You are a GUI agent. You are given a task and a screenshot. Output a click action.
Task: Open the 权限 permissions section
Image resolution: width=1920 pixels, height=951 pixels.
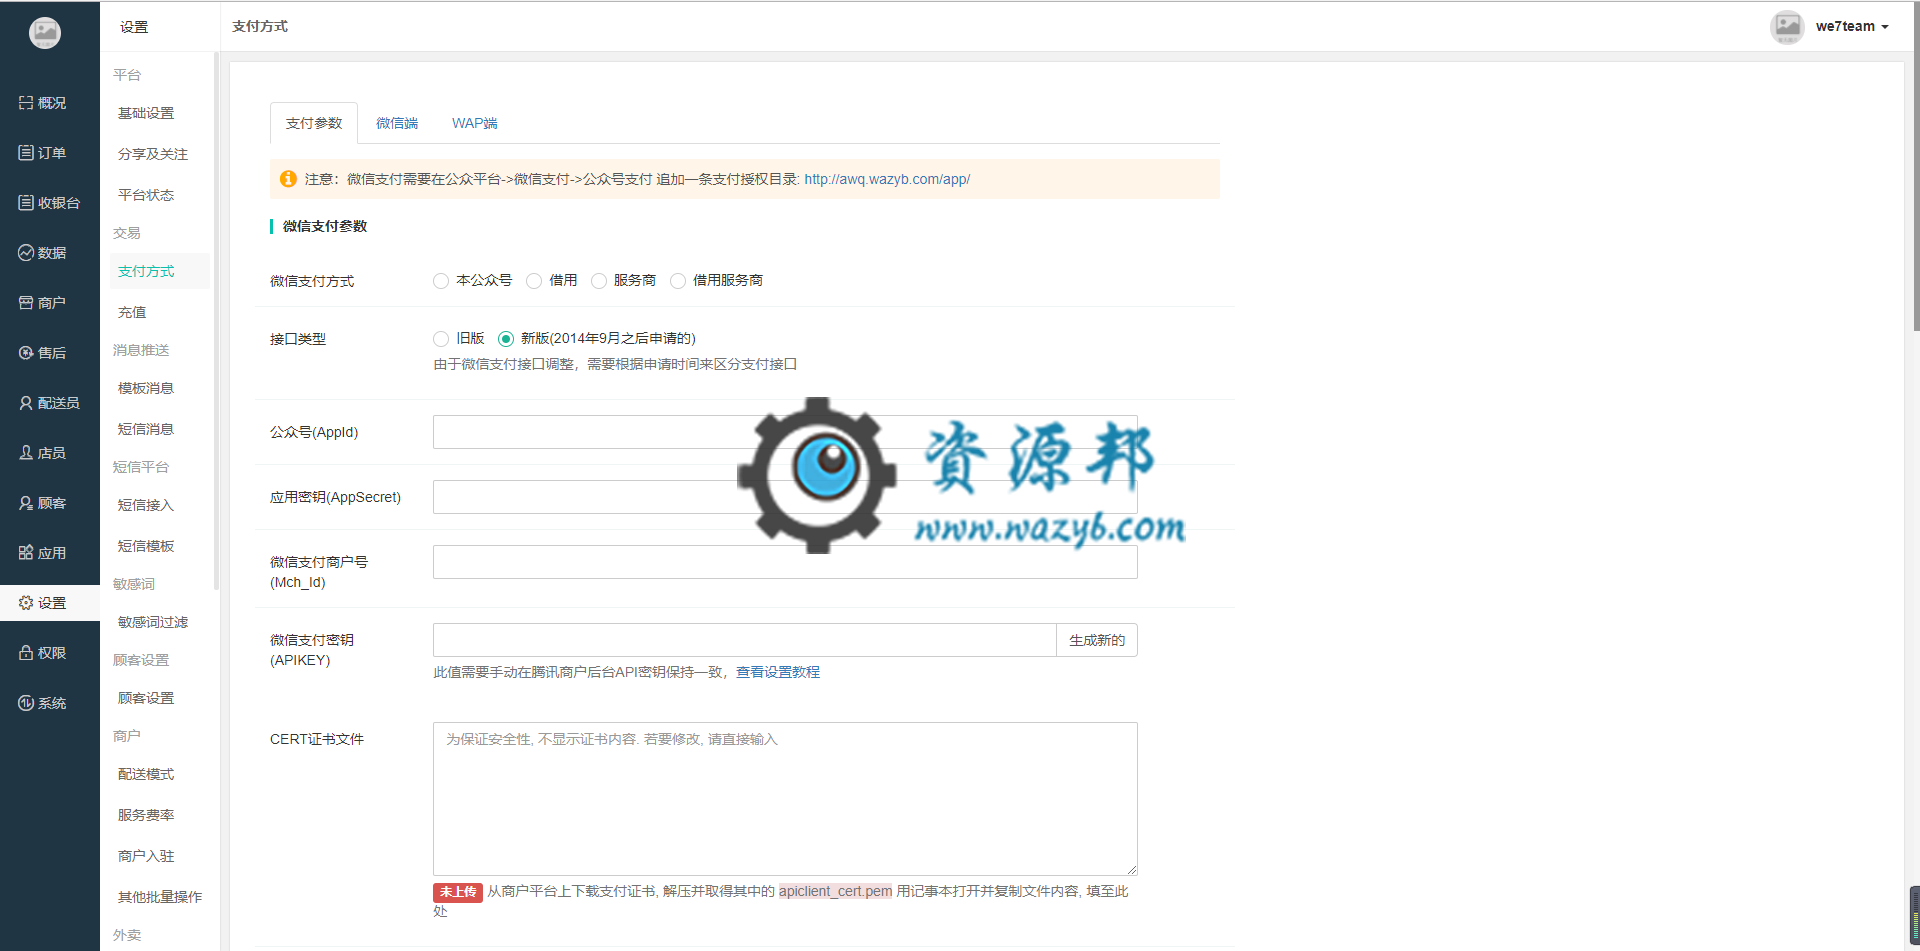tap(42, 653)
